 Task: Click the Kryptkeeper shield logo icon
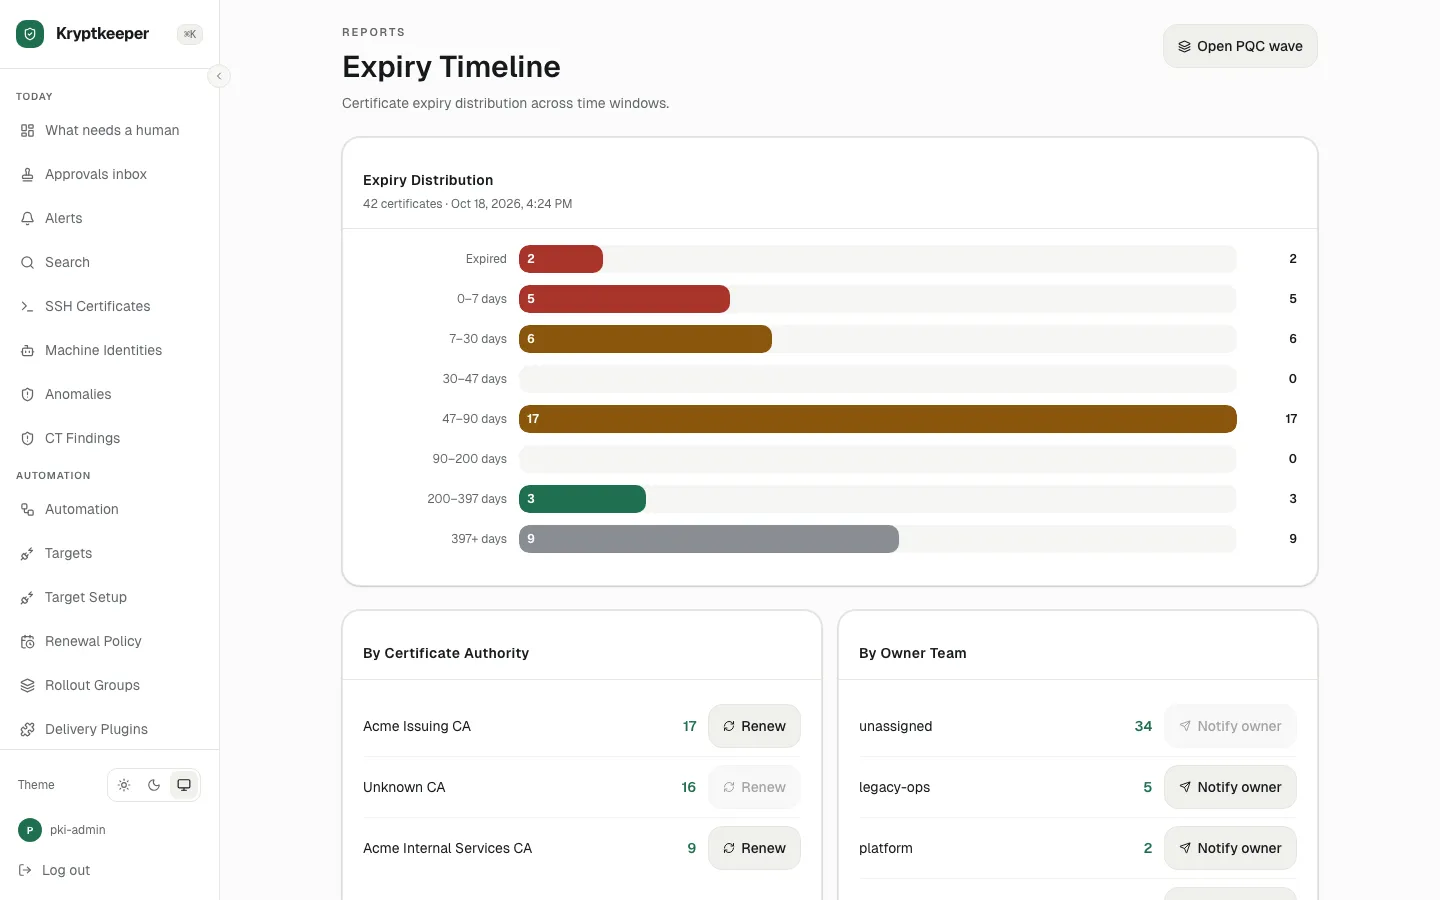30,34
